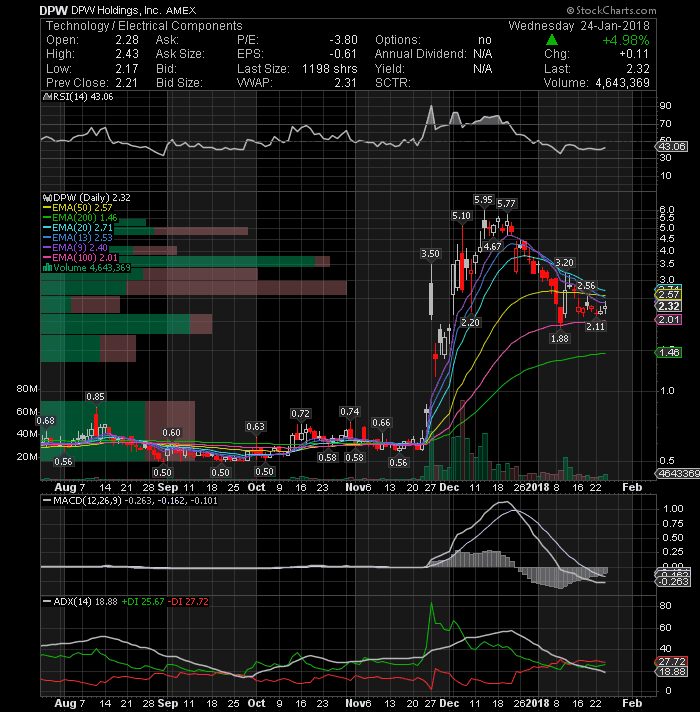Click the 4.67 price label
This screenshot has width=700, height=712.
tap(492, 247)
